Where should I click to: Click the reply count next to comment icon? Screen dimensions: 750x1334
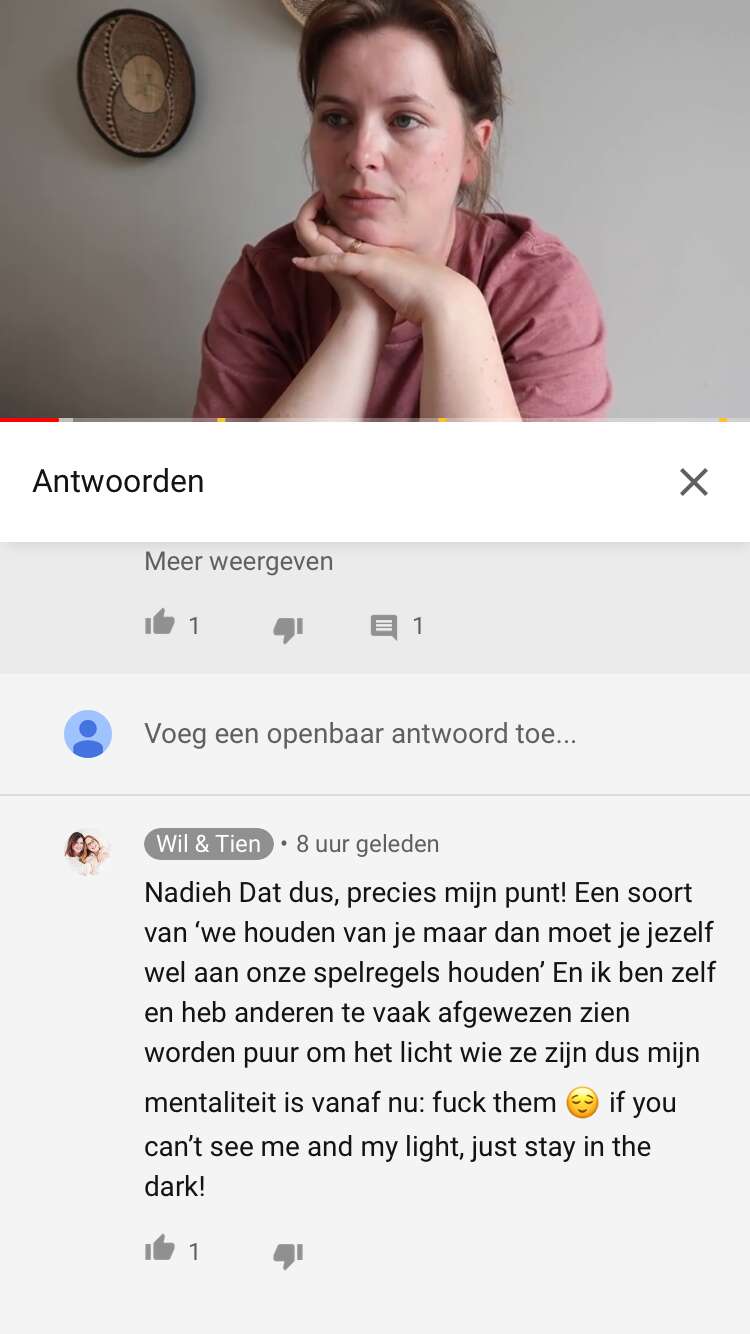click(418, 626)
